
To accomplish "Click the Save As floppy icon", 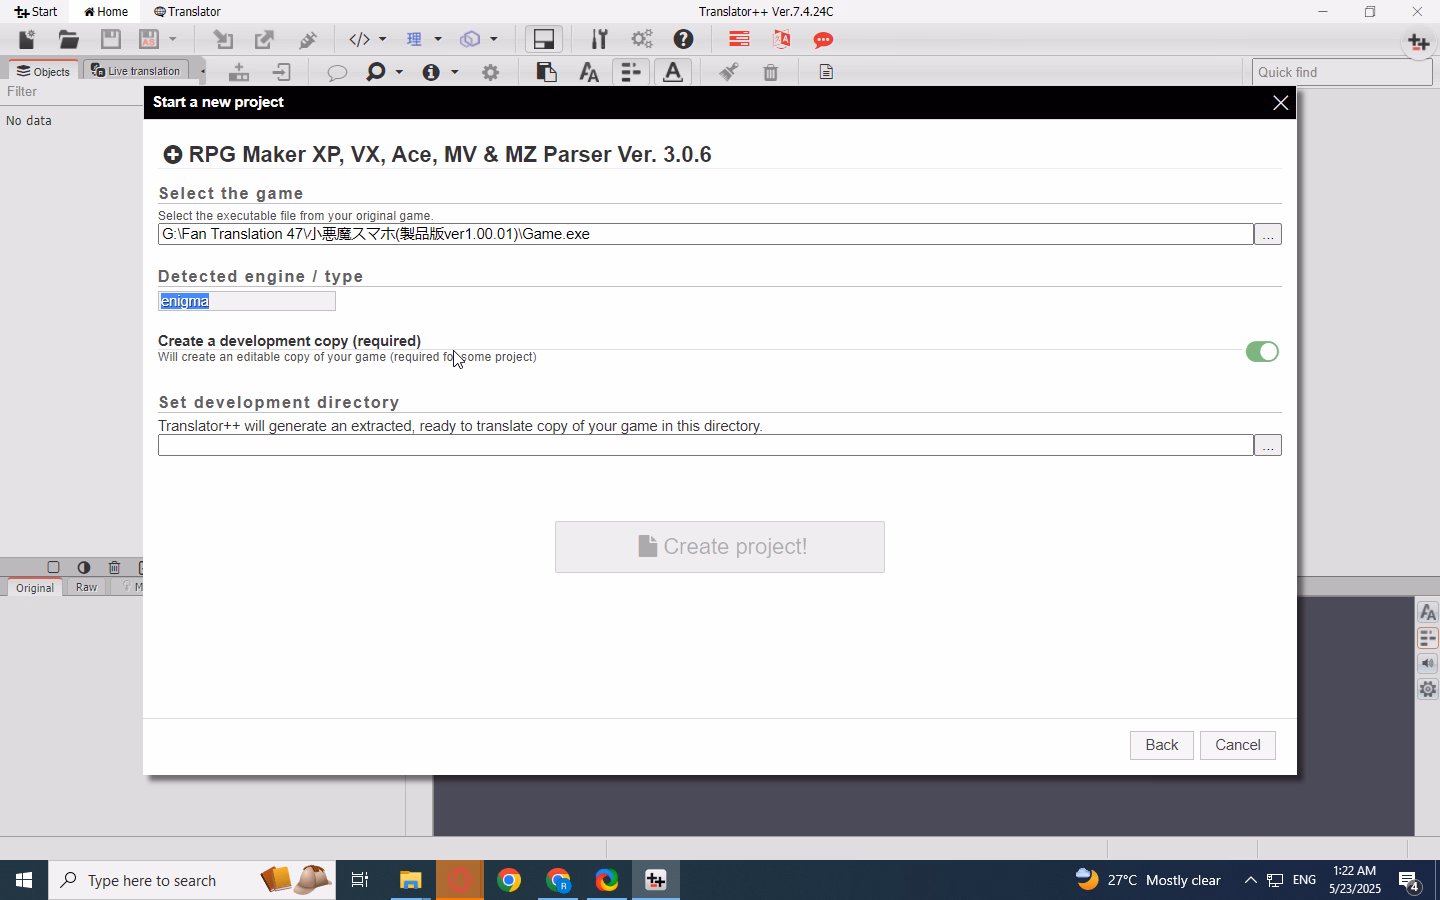I will pyautogui.click(x=149, y=39).
